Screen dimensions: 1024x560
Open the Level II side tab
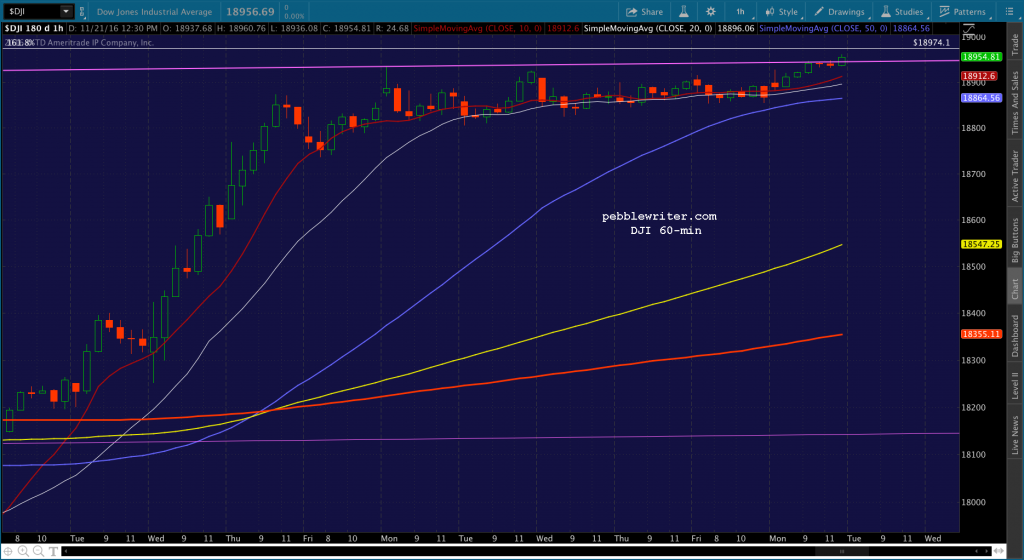[x=1015, y=385]
